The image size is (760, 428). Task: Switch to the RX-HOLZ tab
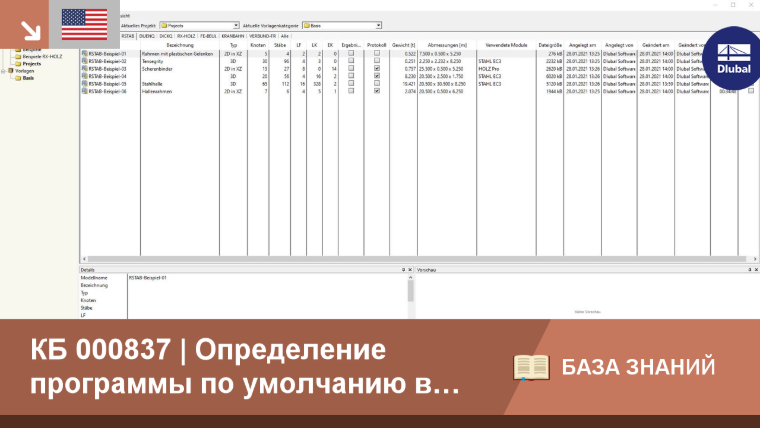pos(186,36)
